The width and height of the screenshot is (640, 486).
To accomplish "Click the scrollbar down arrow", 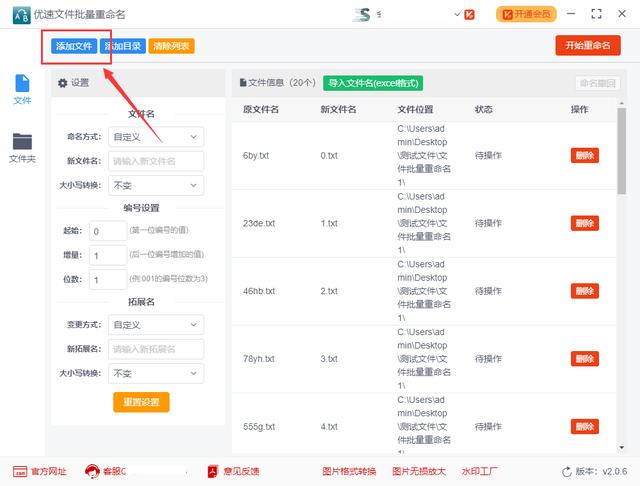I will 621,448.
